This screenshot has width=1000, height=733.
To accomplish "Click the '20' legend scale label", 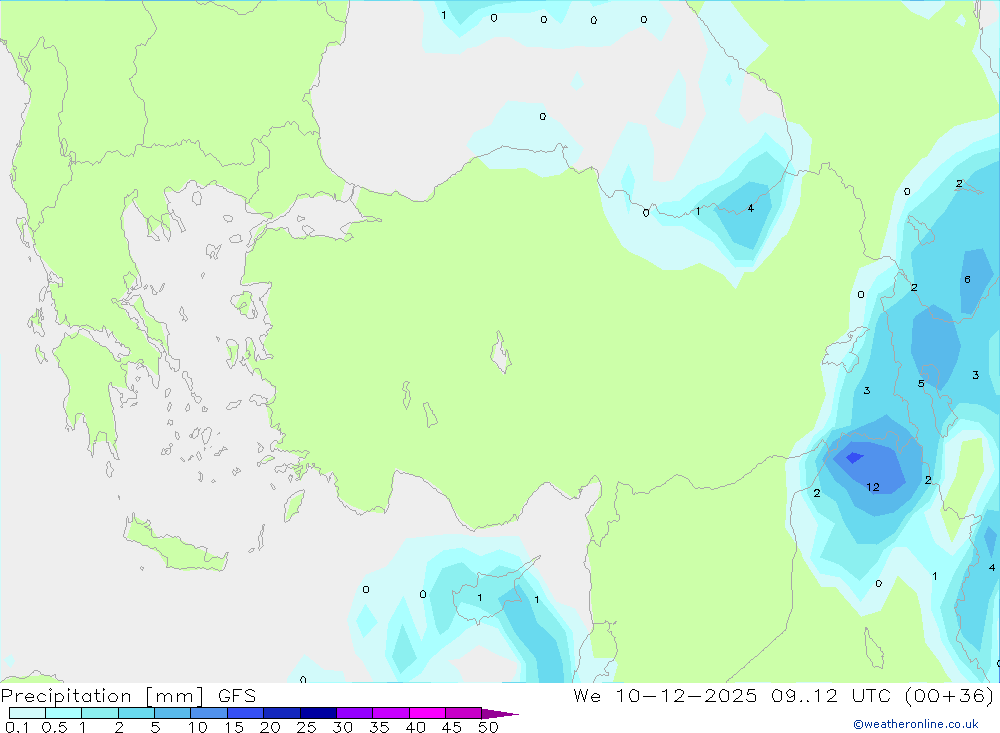I will pos(270,727).
